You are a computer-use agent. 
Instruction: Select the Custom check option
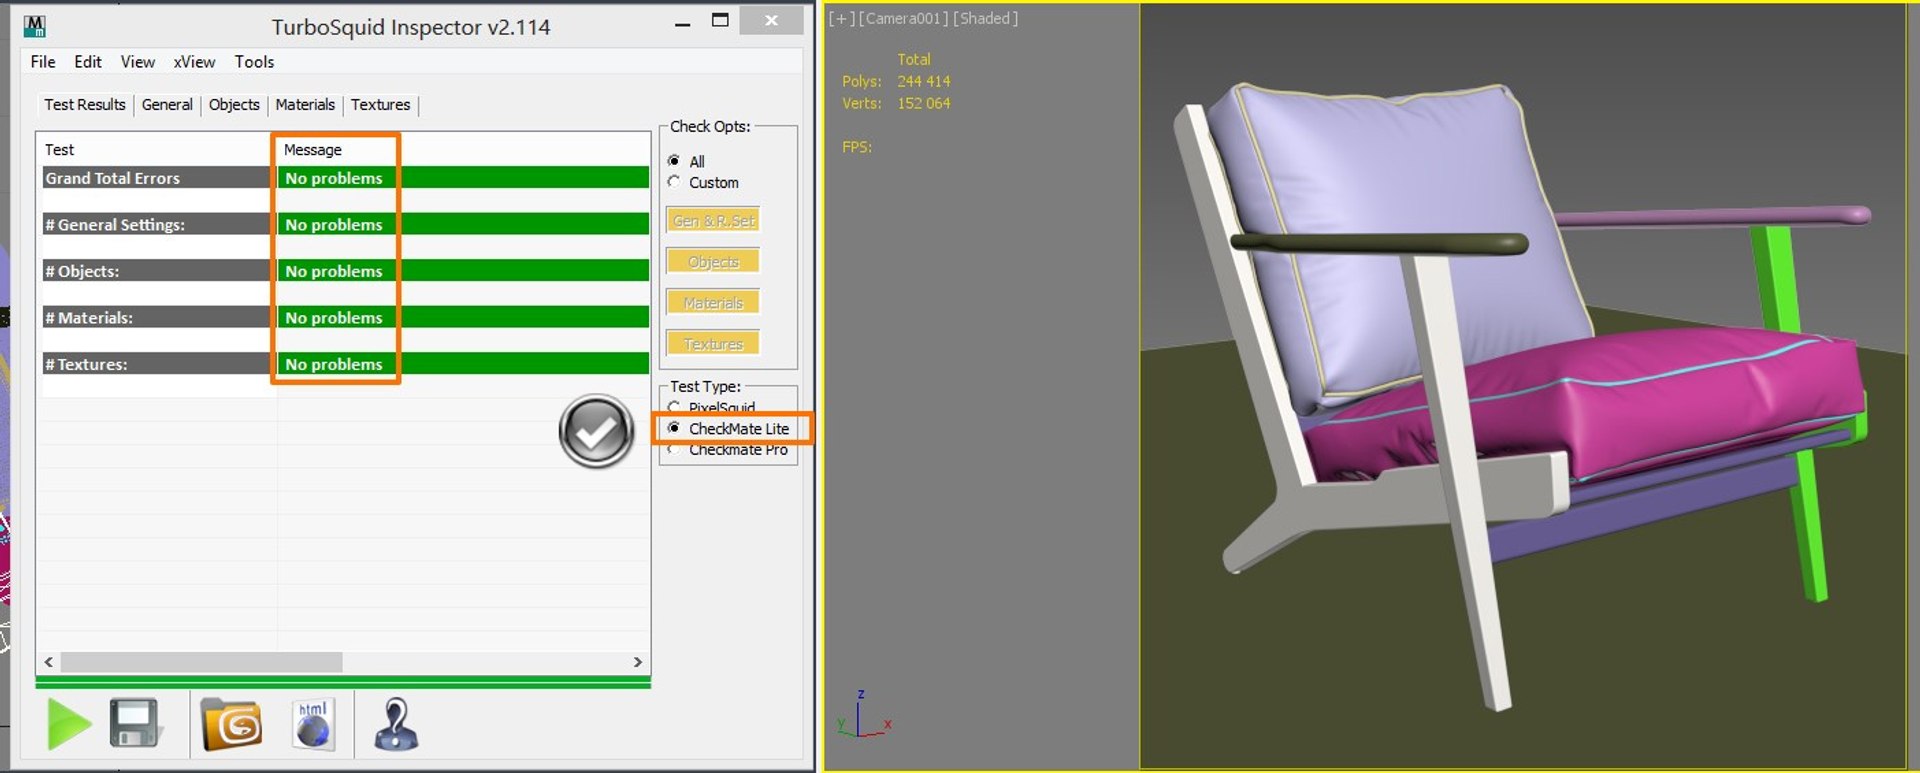click(703, 183)
